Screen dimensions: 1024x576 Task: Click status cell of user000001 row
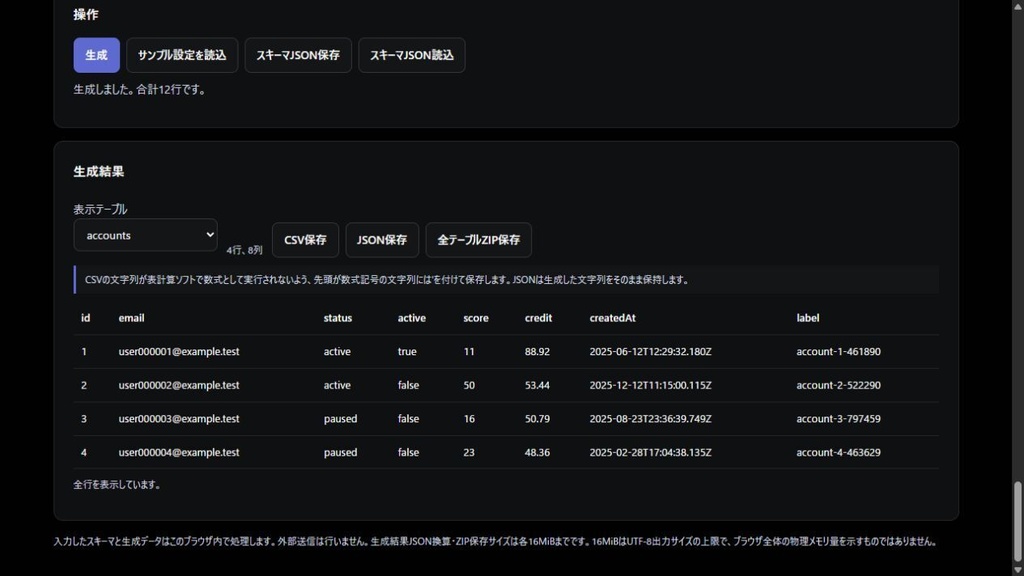click(x=337, y=351)
